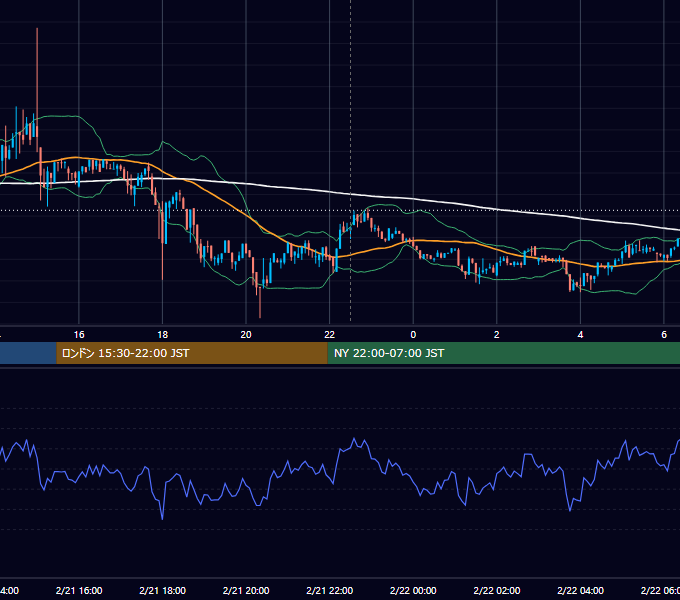Click the 2/22 04:00 date label

click(x=580, y=590)
